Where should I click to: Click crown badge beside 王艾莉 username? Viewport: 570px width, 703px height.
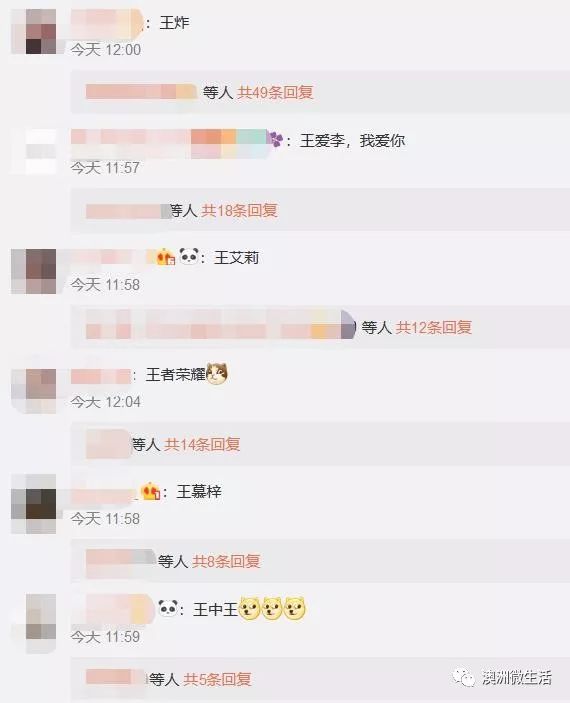click(165, 256)
